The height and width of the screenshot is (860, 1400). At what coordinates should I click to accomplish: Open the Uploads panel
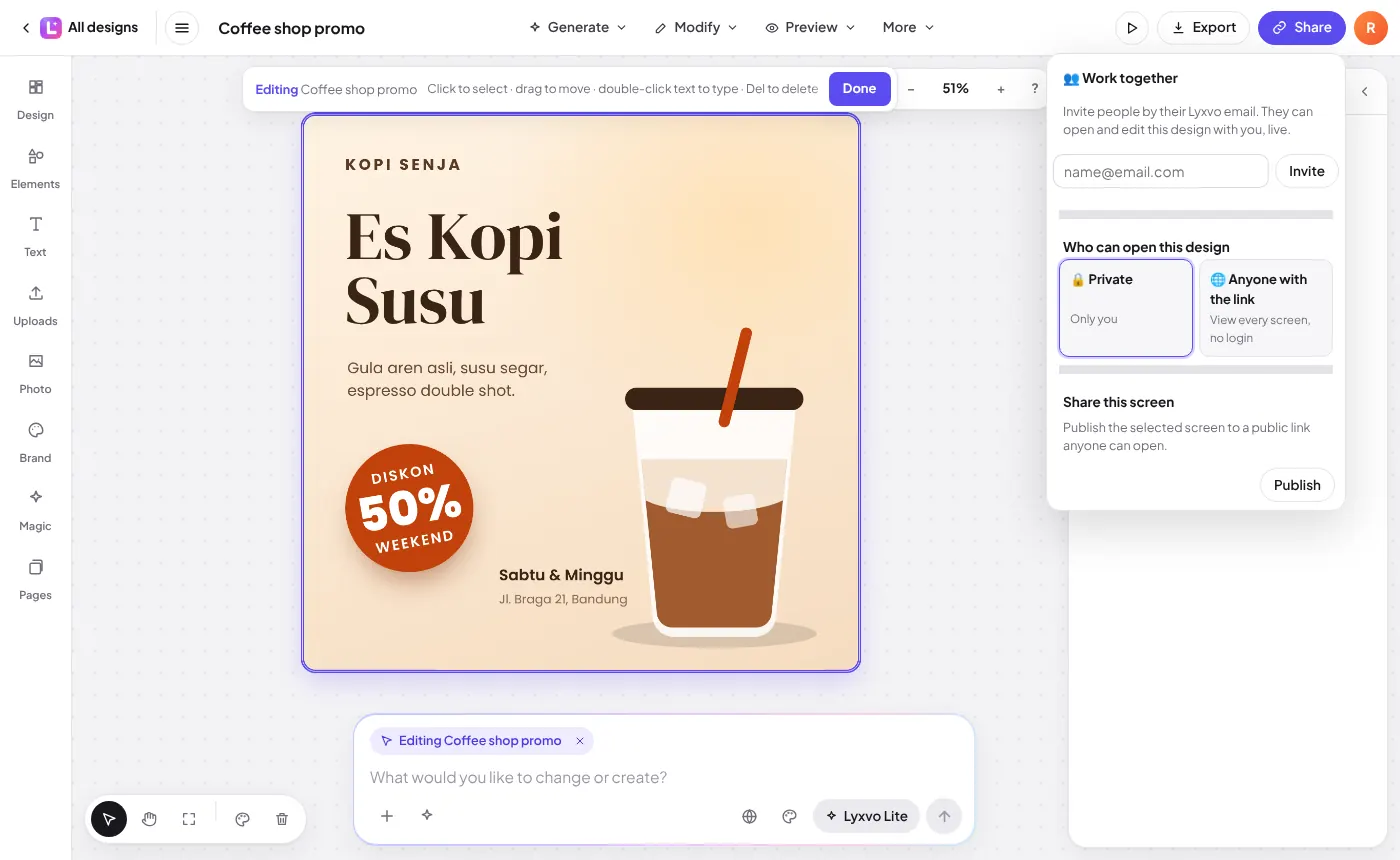point(35,306)
